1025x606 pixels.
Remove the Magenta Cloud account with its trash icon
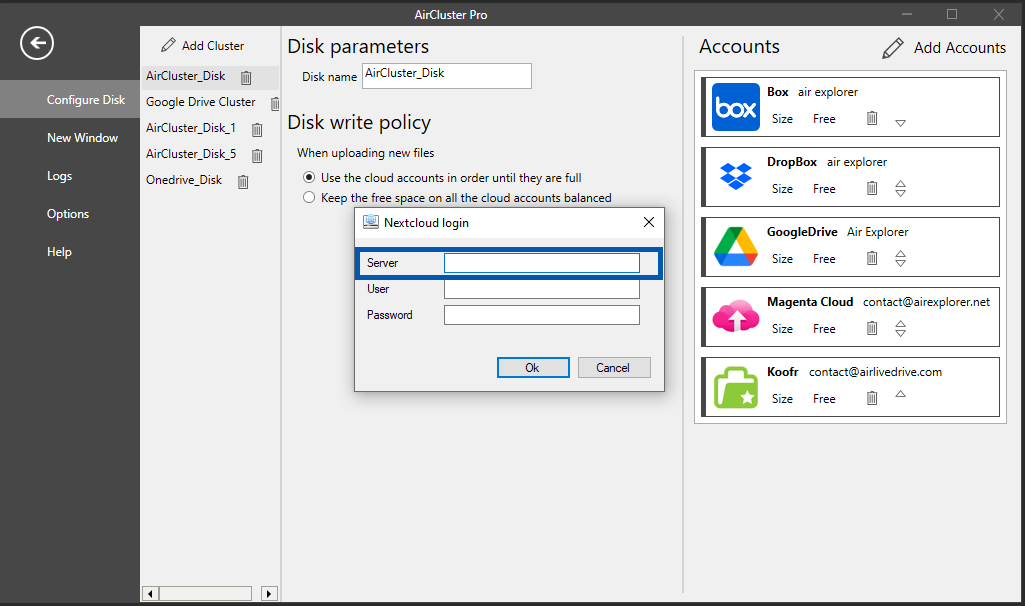point(871,328)
